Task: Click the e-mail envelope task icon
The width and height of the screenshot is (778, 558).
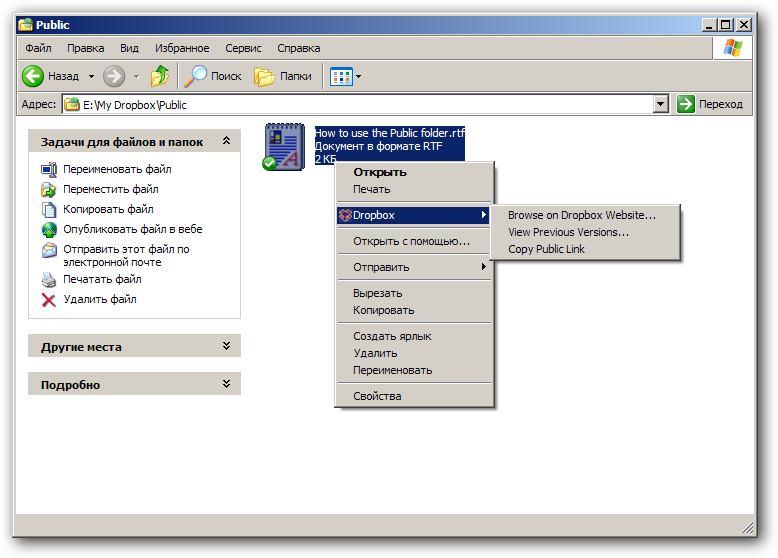Action: pyautogui.click(x=49, y=249)
